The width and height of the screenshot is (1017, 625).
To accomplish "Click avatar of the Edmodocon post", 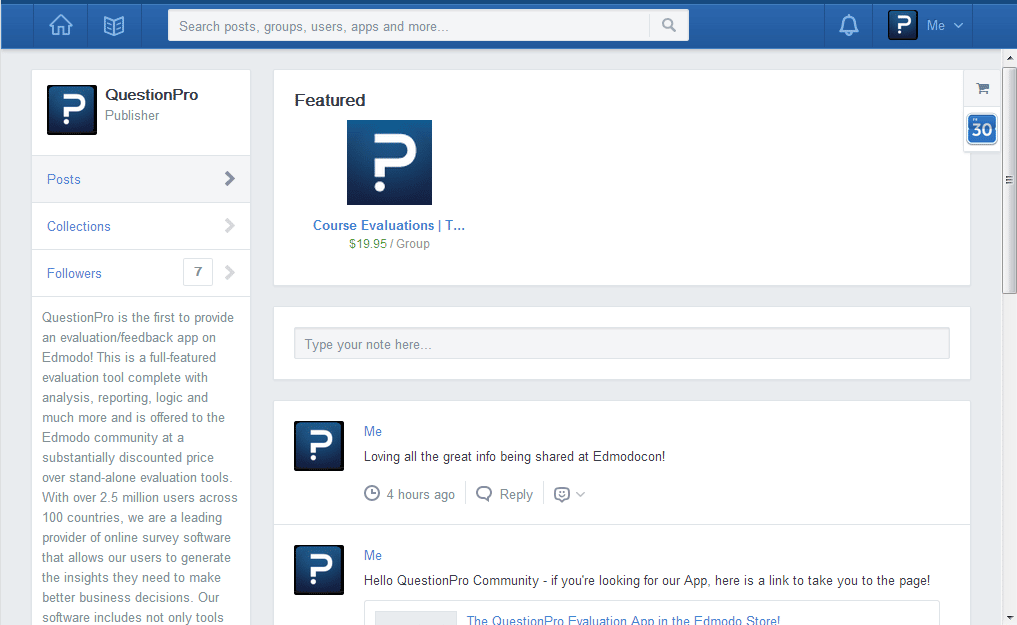I will click(x=319, y=446).
